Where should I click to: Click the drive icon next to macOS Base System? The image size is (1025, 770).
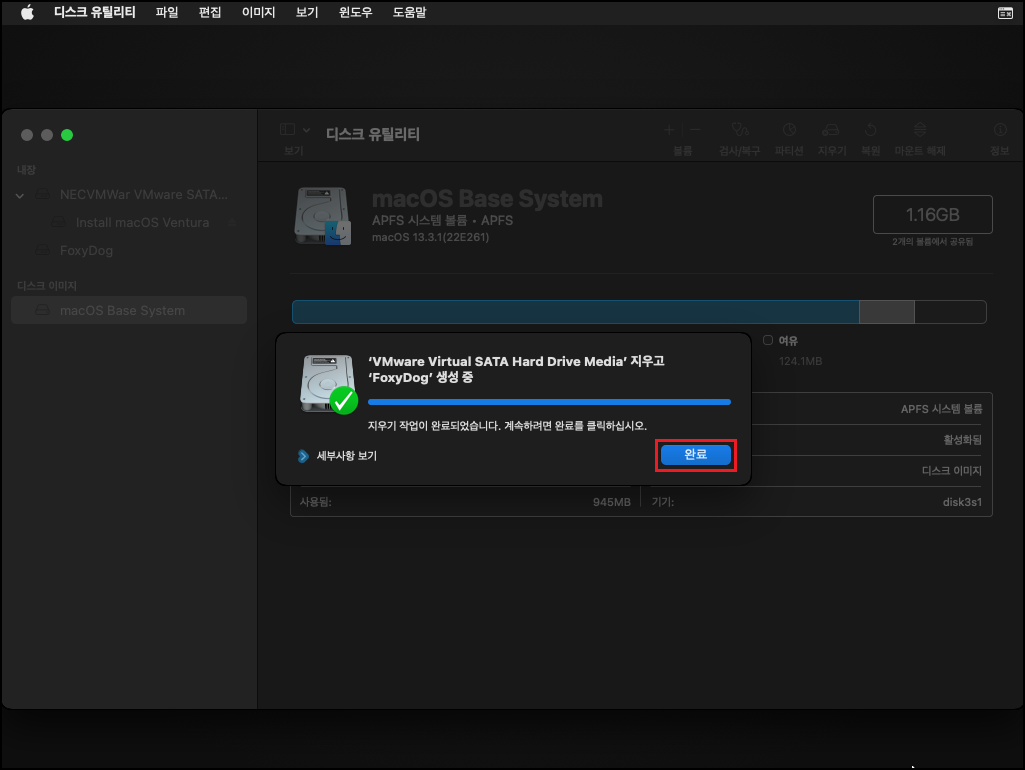[x=43, y=310]
